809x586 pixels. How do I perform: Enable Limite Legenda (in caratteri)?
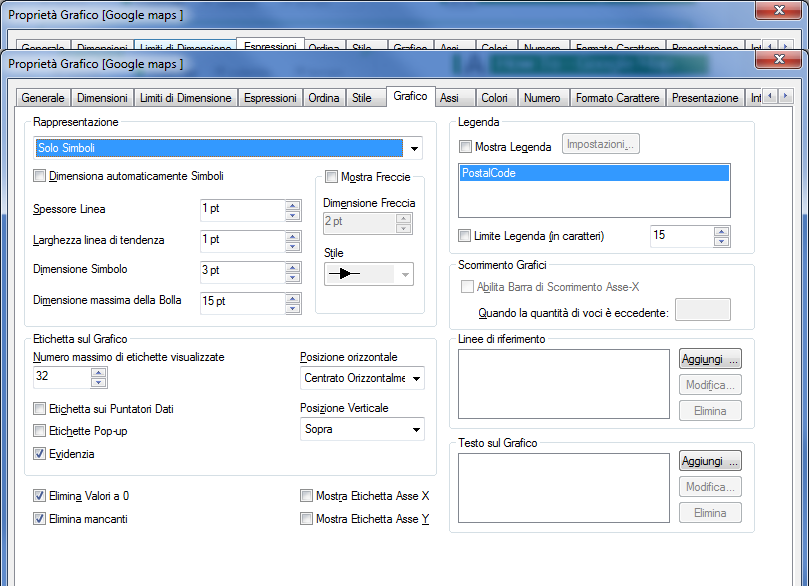[x=465, y=236]
